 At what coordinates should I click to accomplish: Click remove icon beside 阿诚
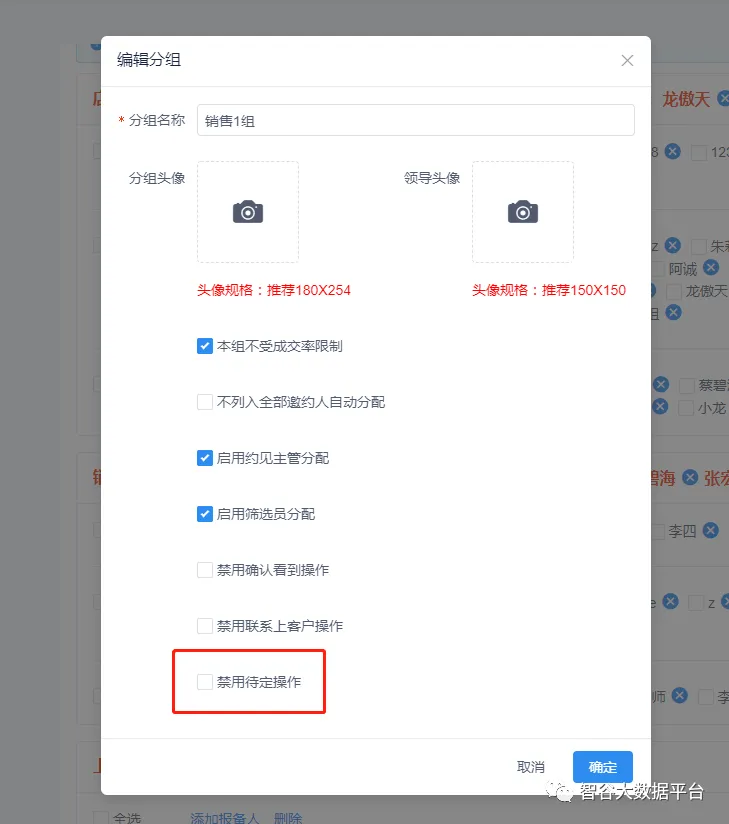coord(710,267)
